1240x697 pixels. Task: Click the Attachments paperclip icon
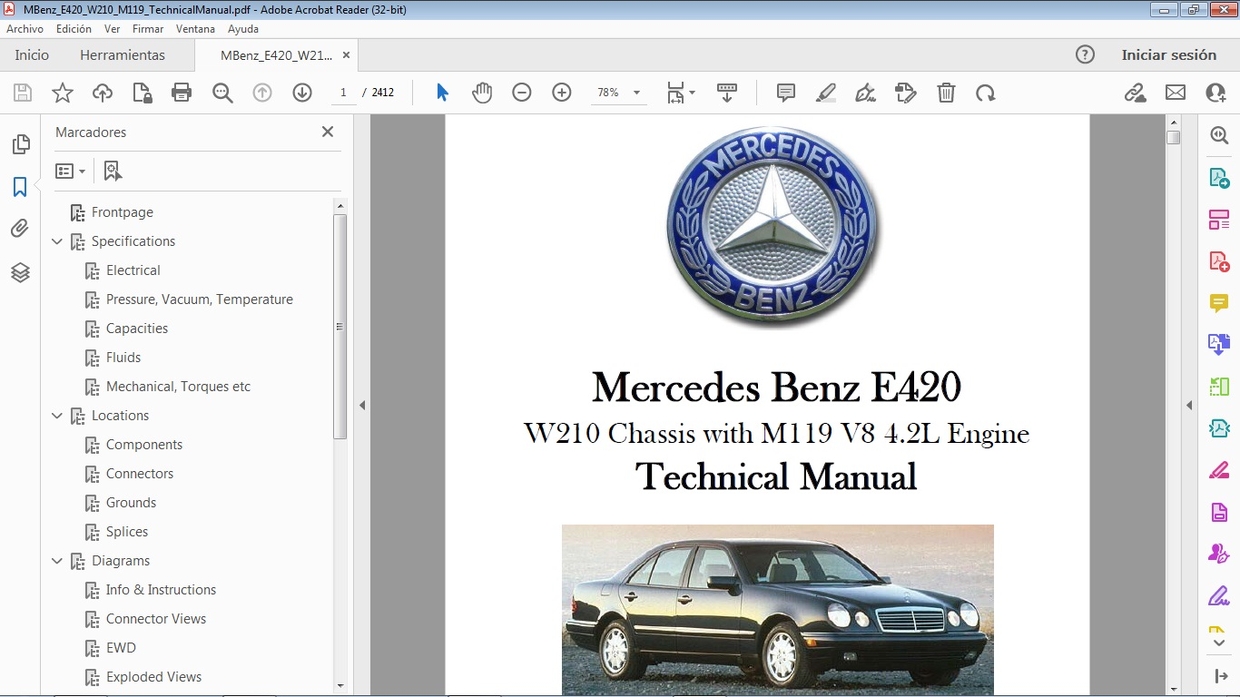coord(20,228)
